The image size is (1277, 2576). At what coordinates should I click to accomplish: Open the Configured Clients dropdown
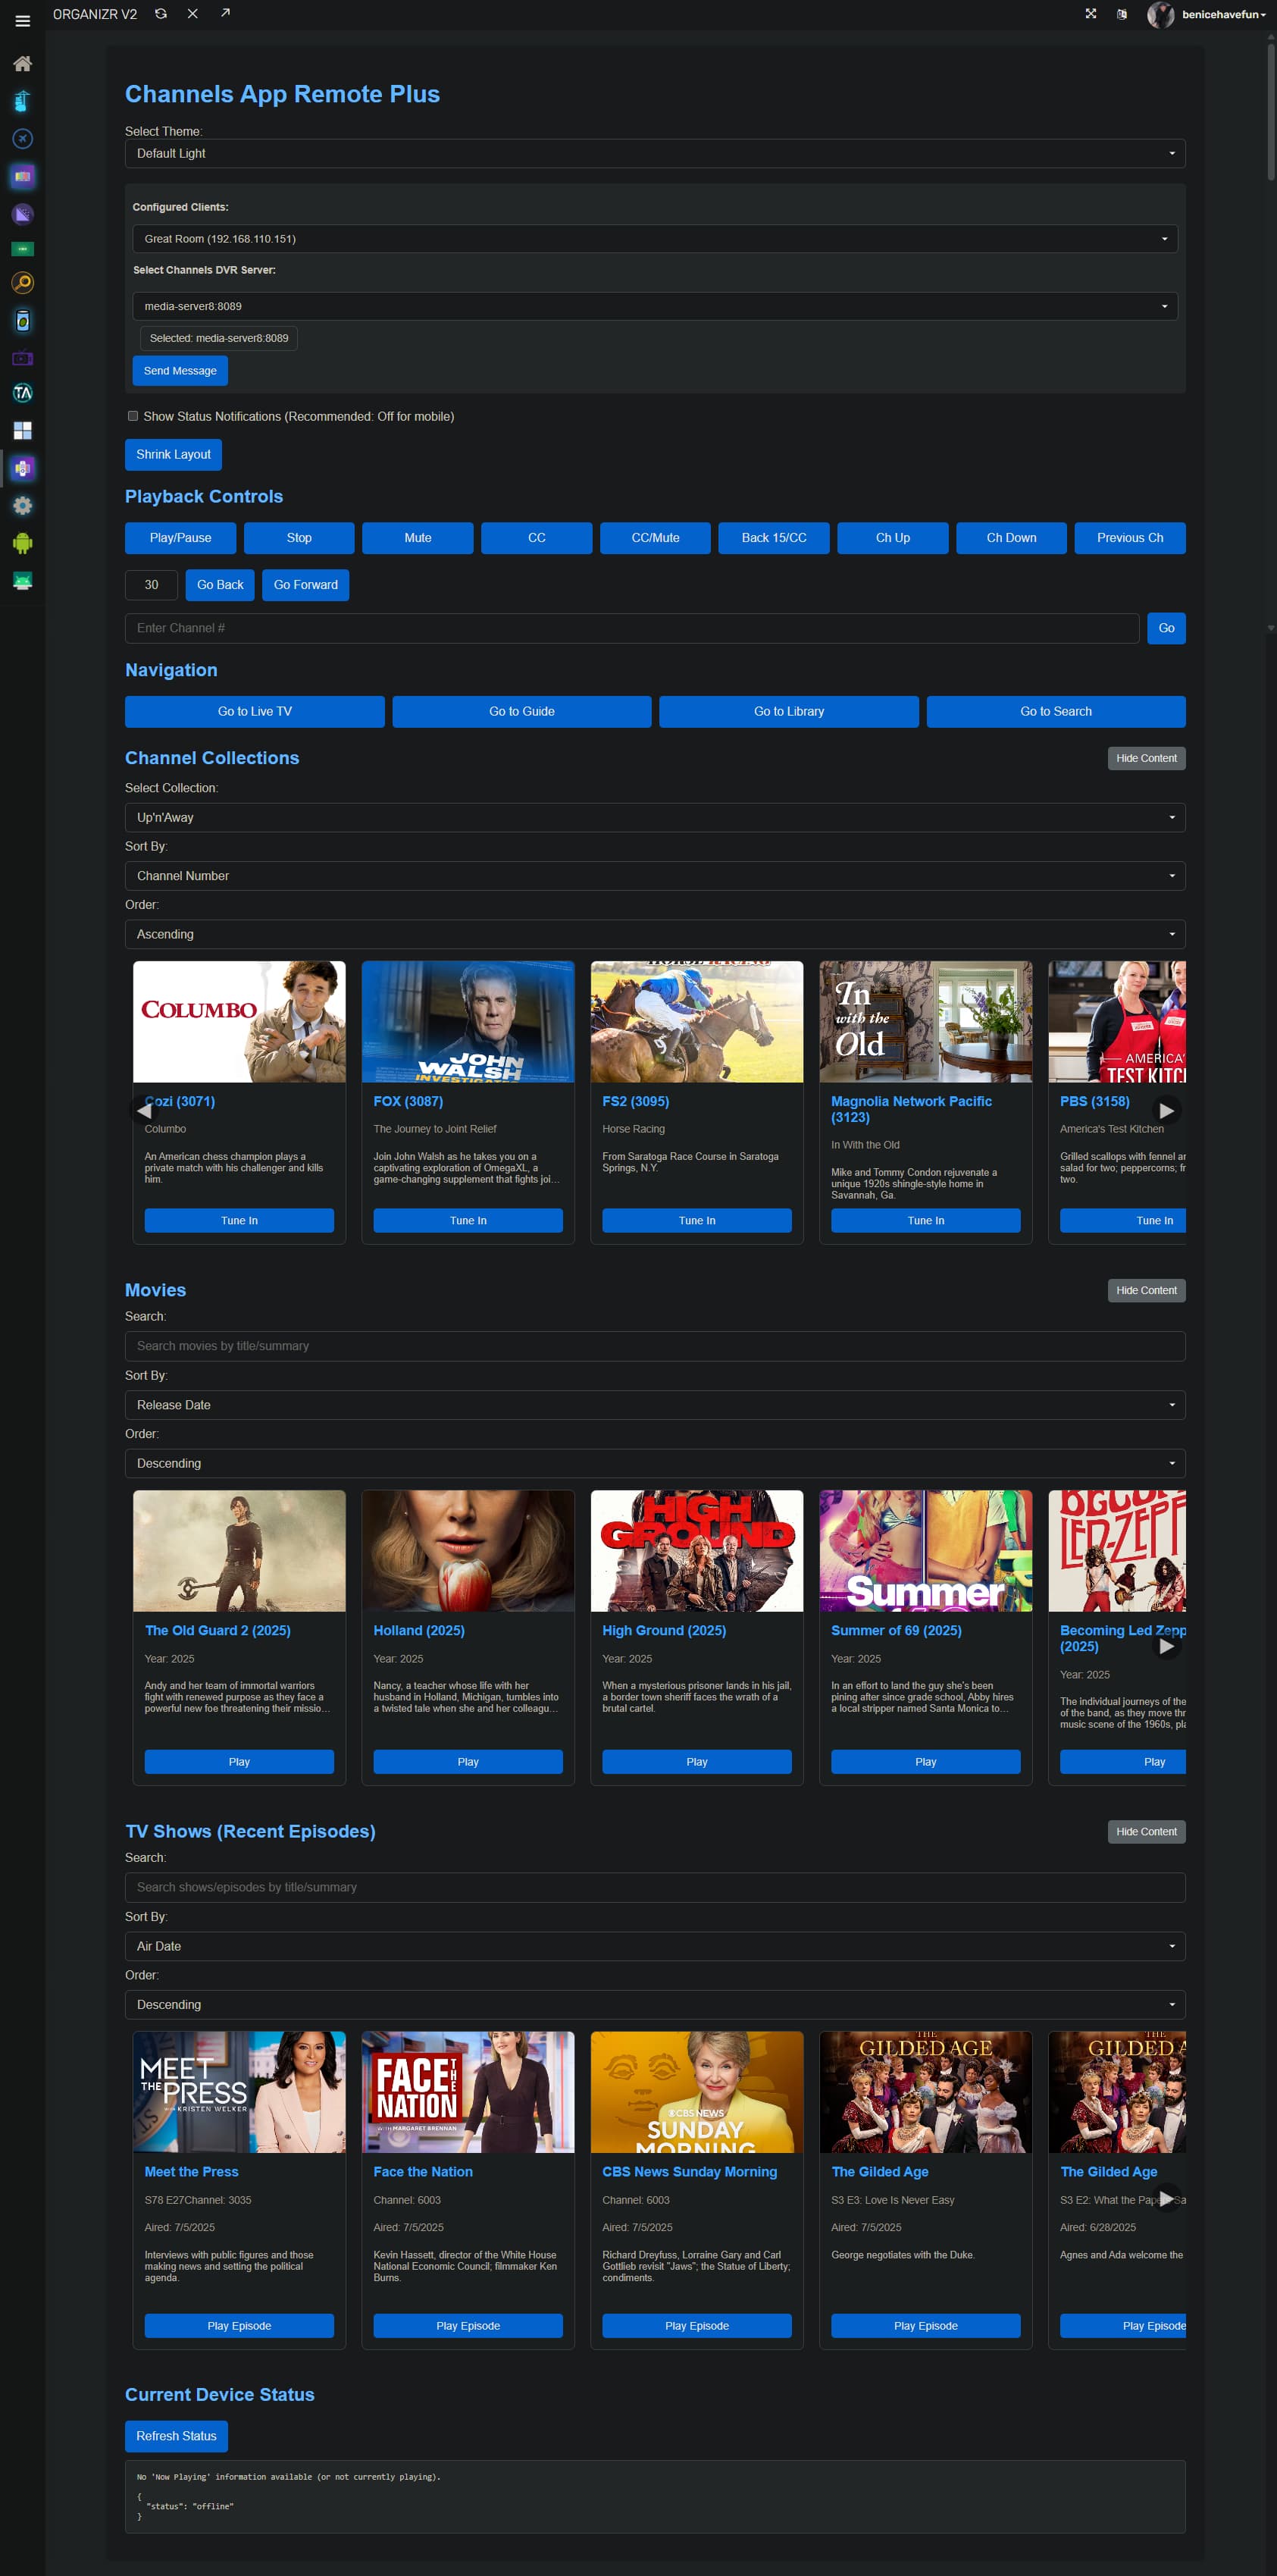coord(654,239)
